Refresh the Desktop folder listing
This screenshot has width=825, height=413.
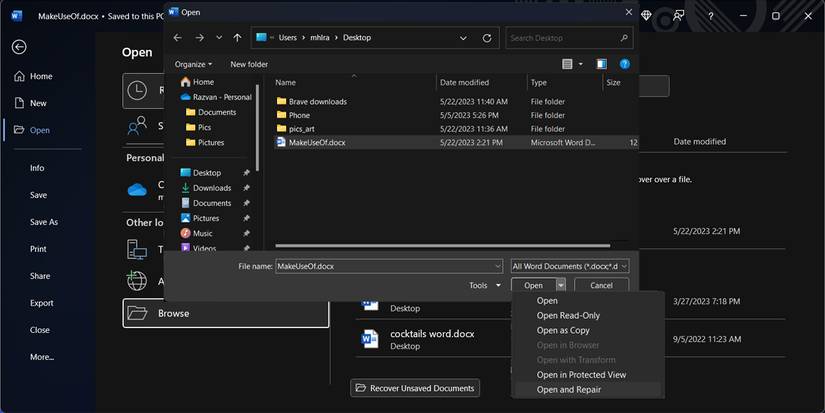click(487, 38)
